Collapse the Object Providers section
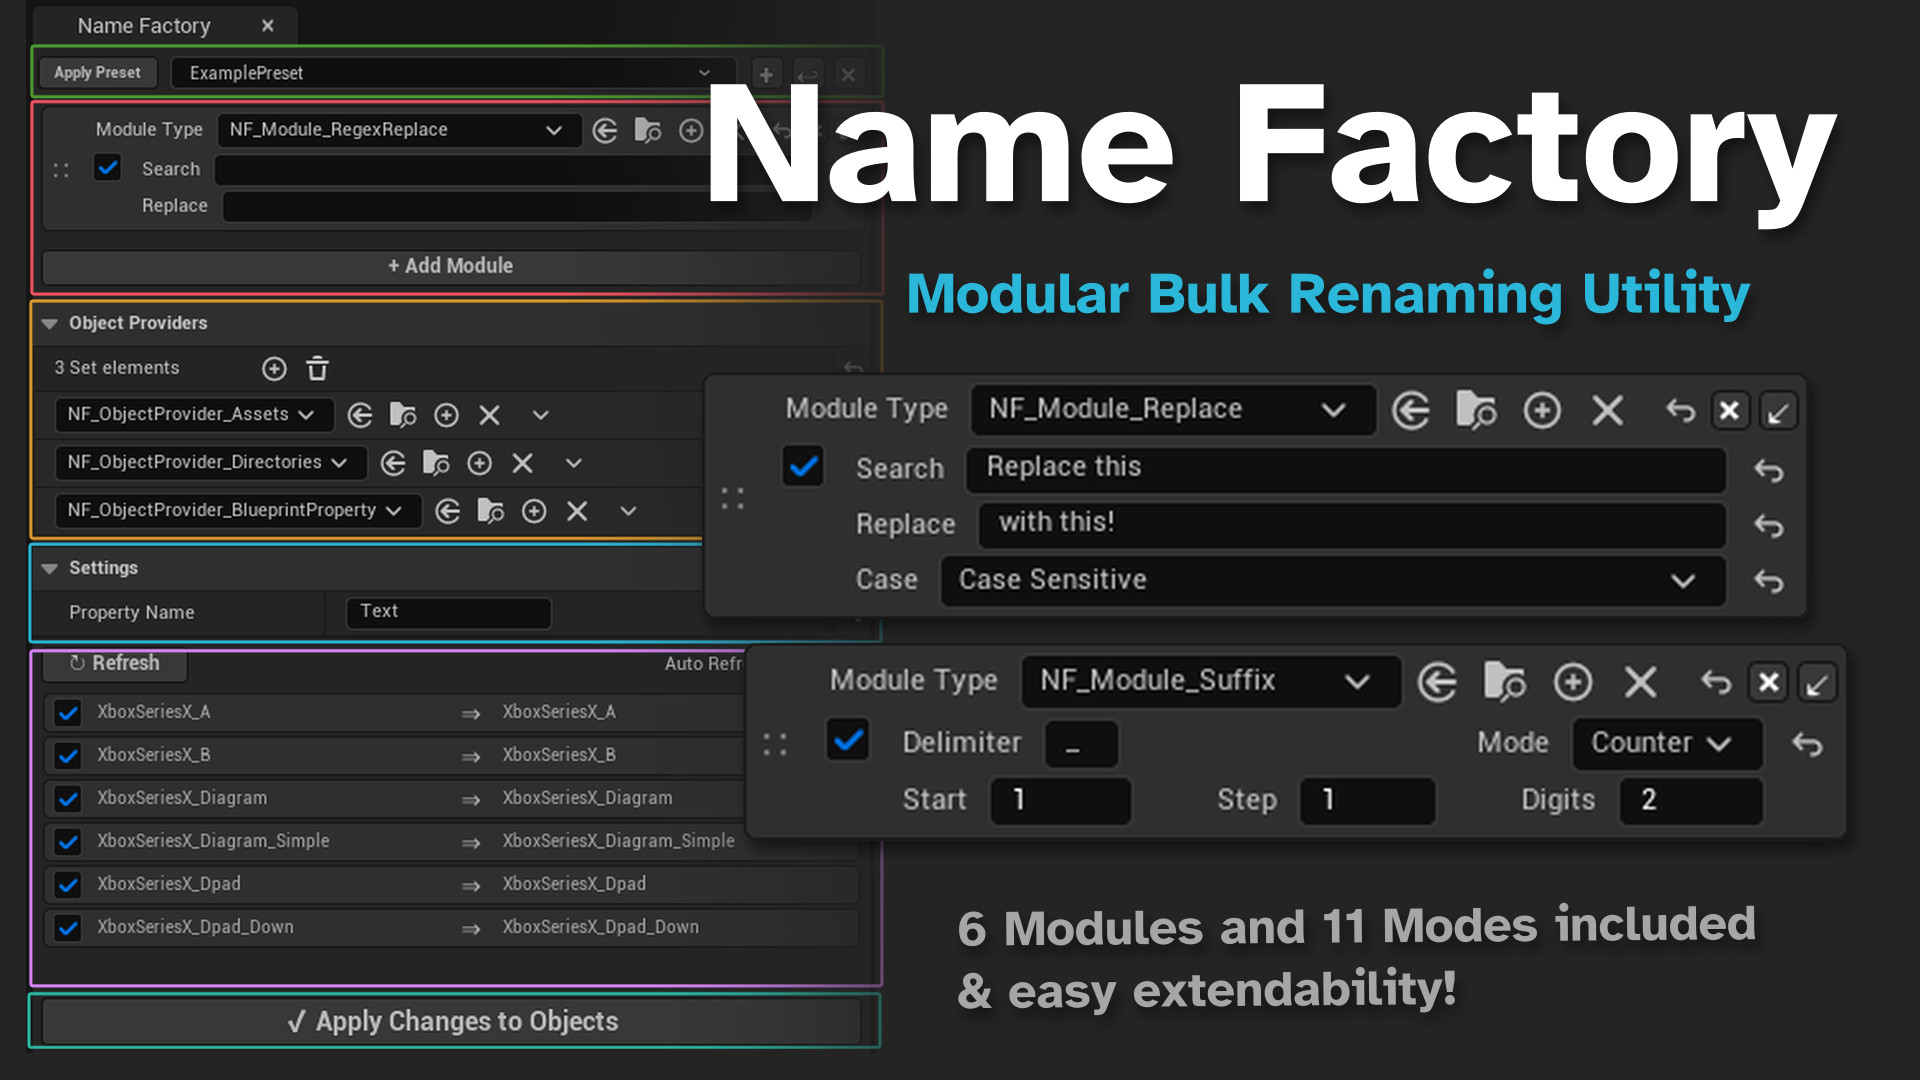 coord(49,324)
